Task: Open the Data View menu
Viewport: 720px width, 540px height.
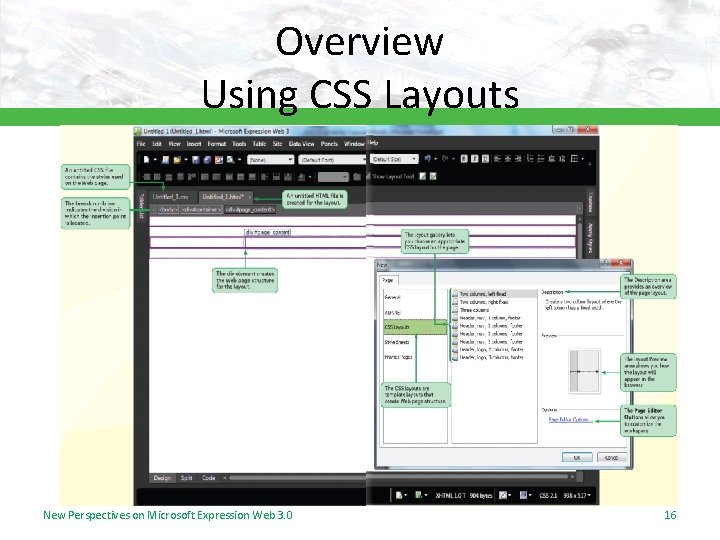Action: (301, 144)
